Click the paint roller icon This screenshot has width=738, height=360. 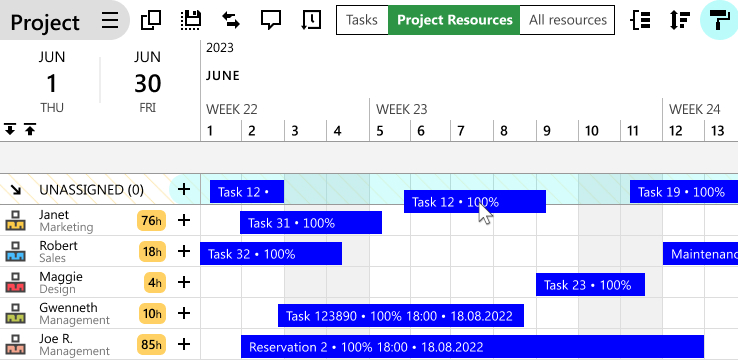coord(719,20)
